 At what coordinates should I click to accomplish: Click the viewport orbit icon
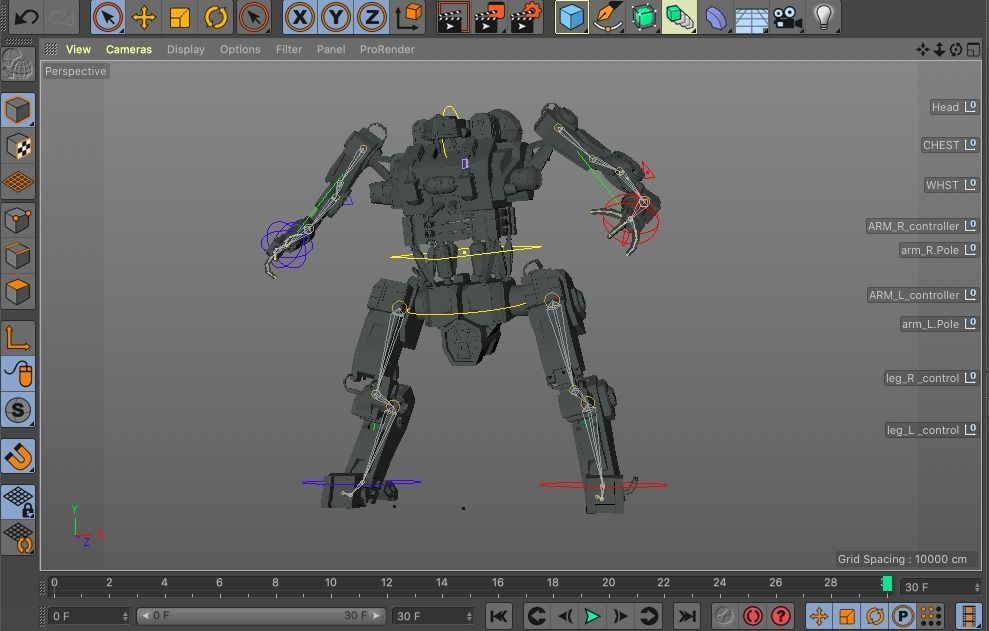pos(956,50)
